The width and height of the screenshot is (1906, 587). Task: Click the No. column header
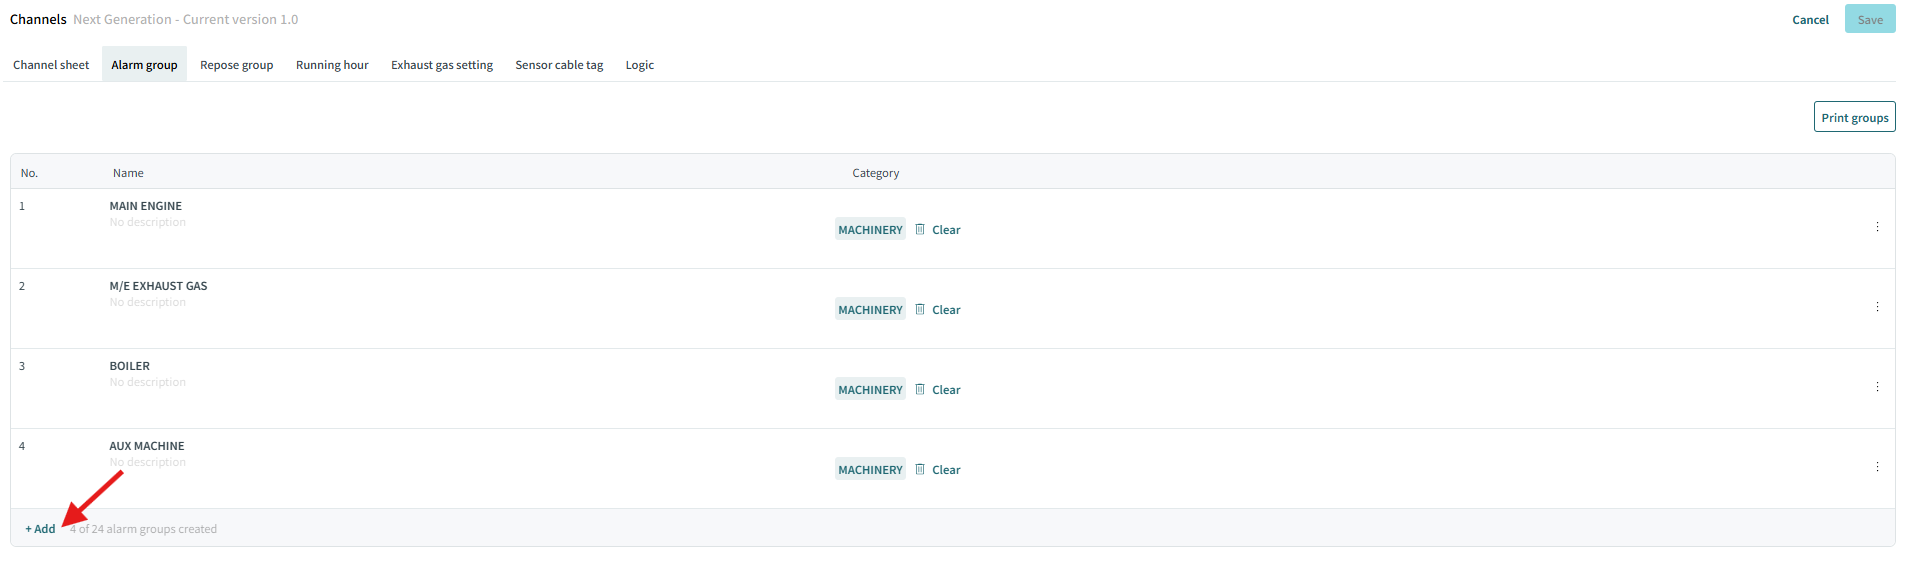29,173
